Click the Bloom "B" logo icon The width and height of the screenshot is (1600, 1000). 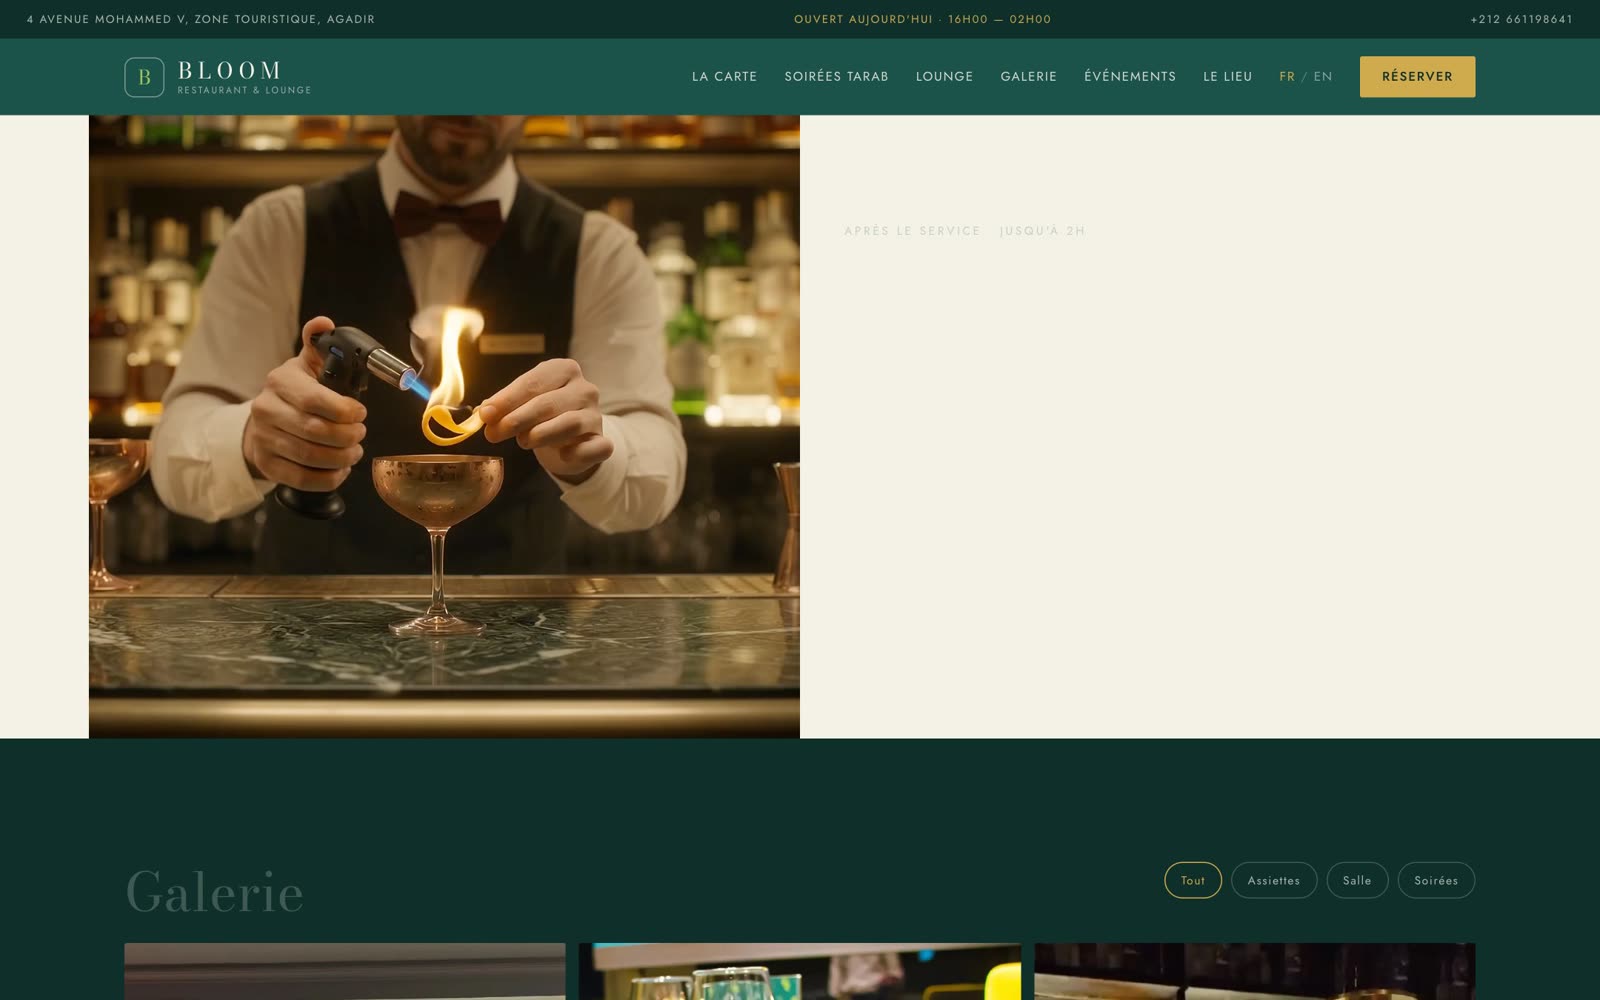144,77
